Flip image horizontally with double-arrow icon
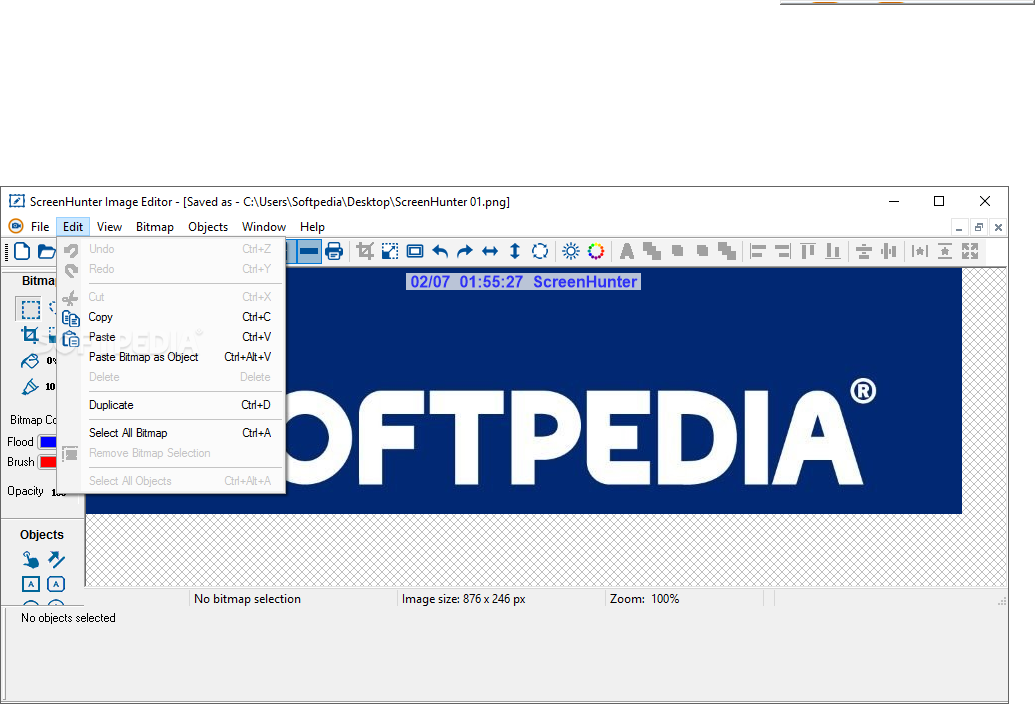The width and height of the screenshot is (1035, 704). tap(490, 251)
